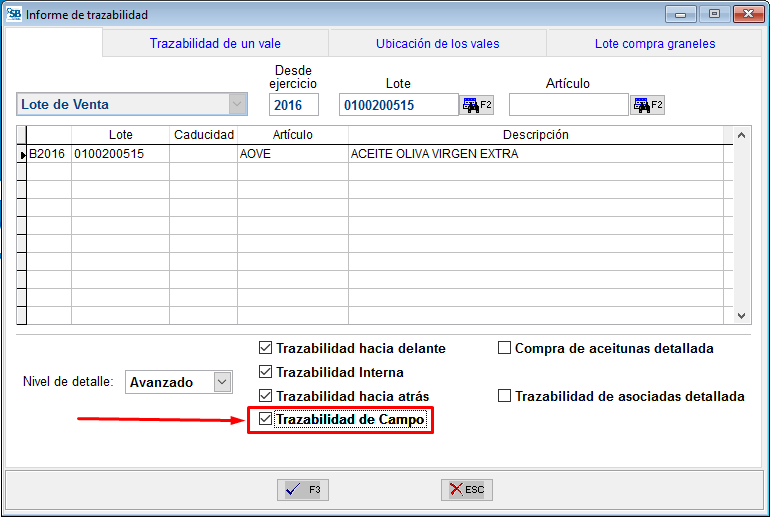Toggle Trazabilidad hacia atrás checkbox
Image resolution: width=772 pixels, height=518 pixels.
point(265,397)
